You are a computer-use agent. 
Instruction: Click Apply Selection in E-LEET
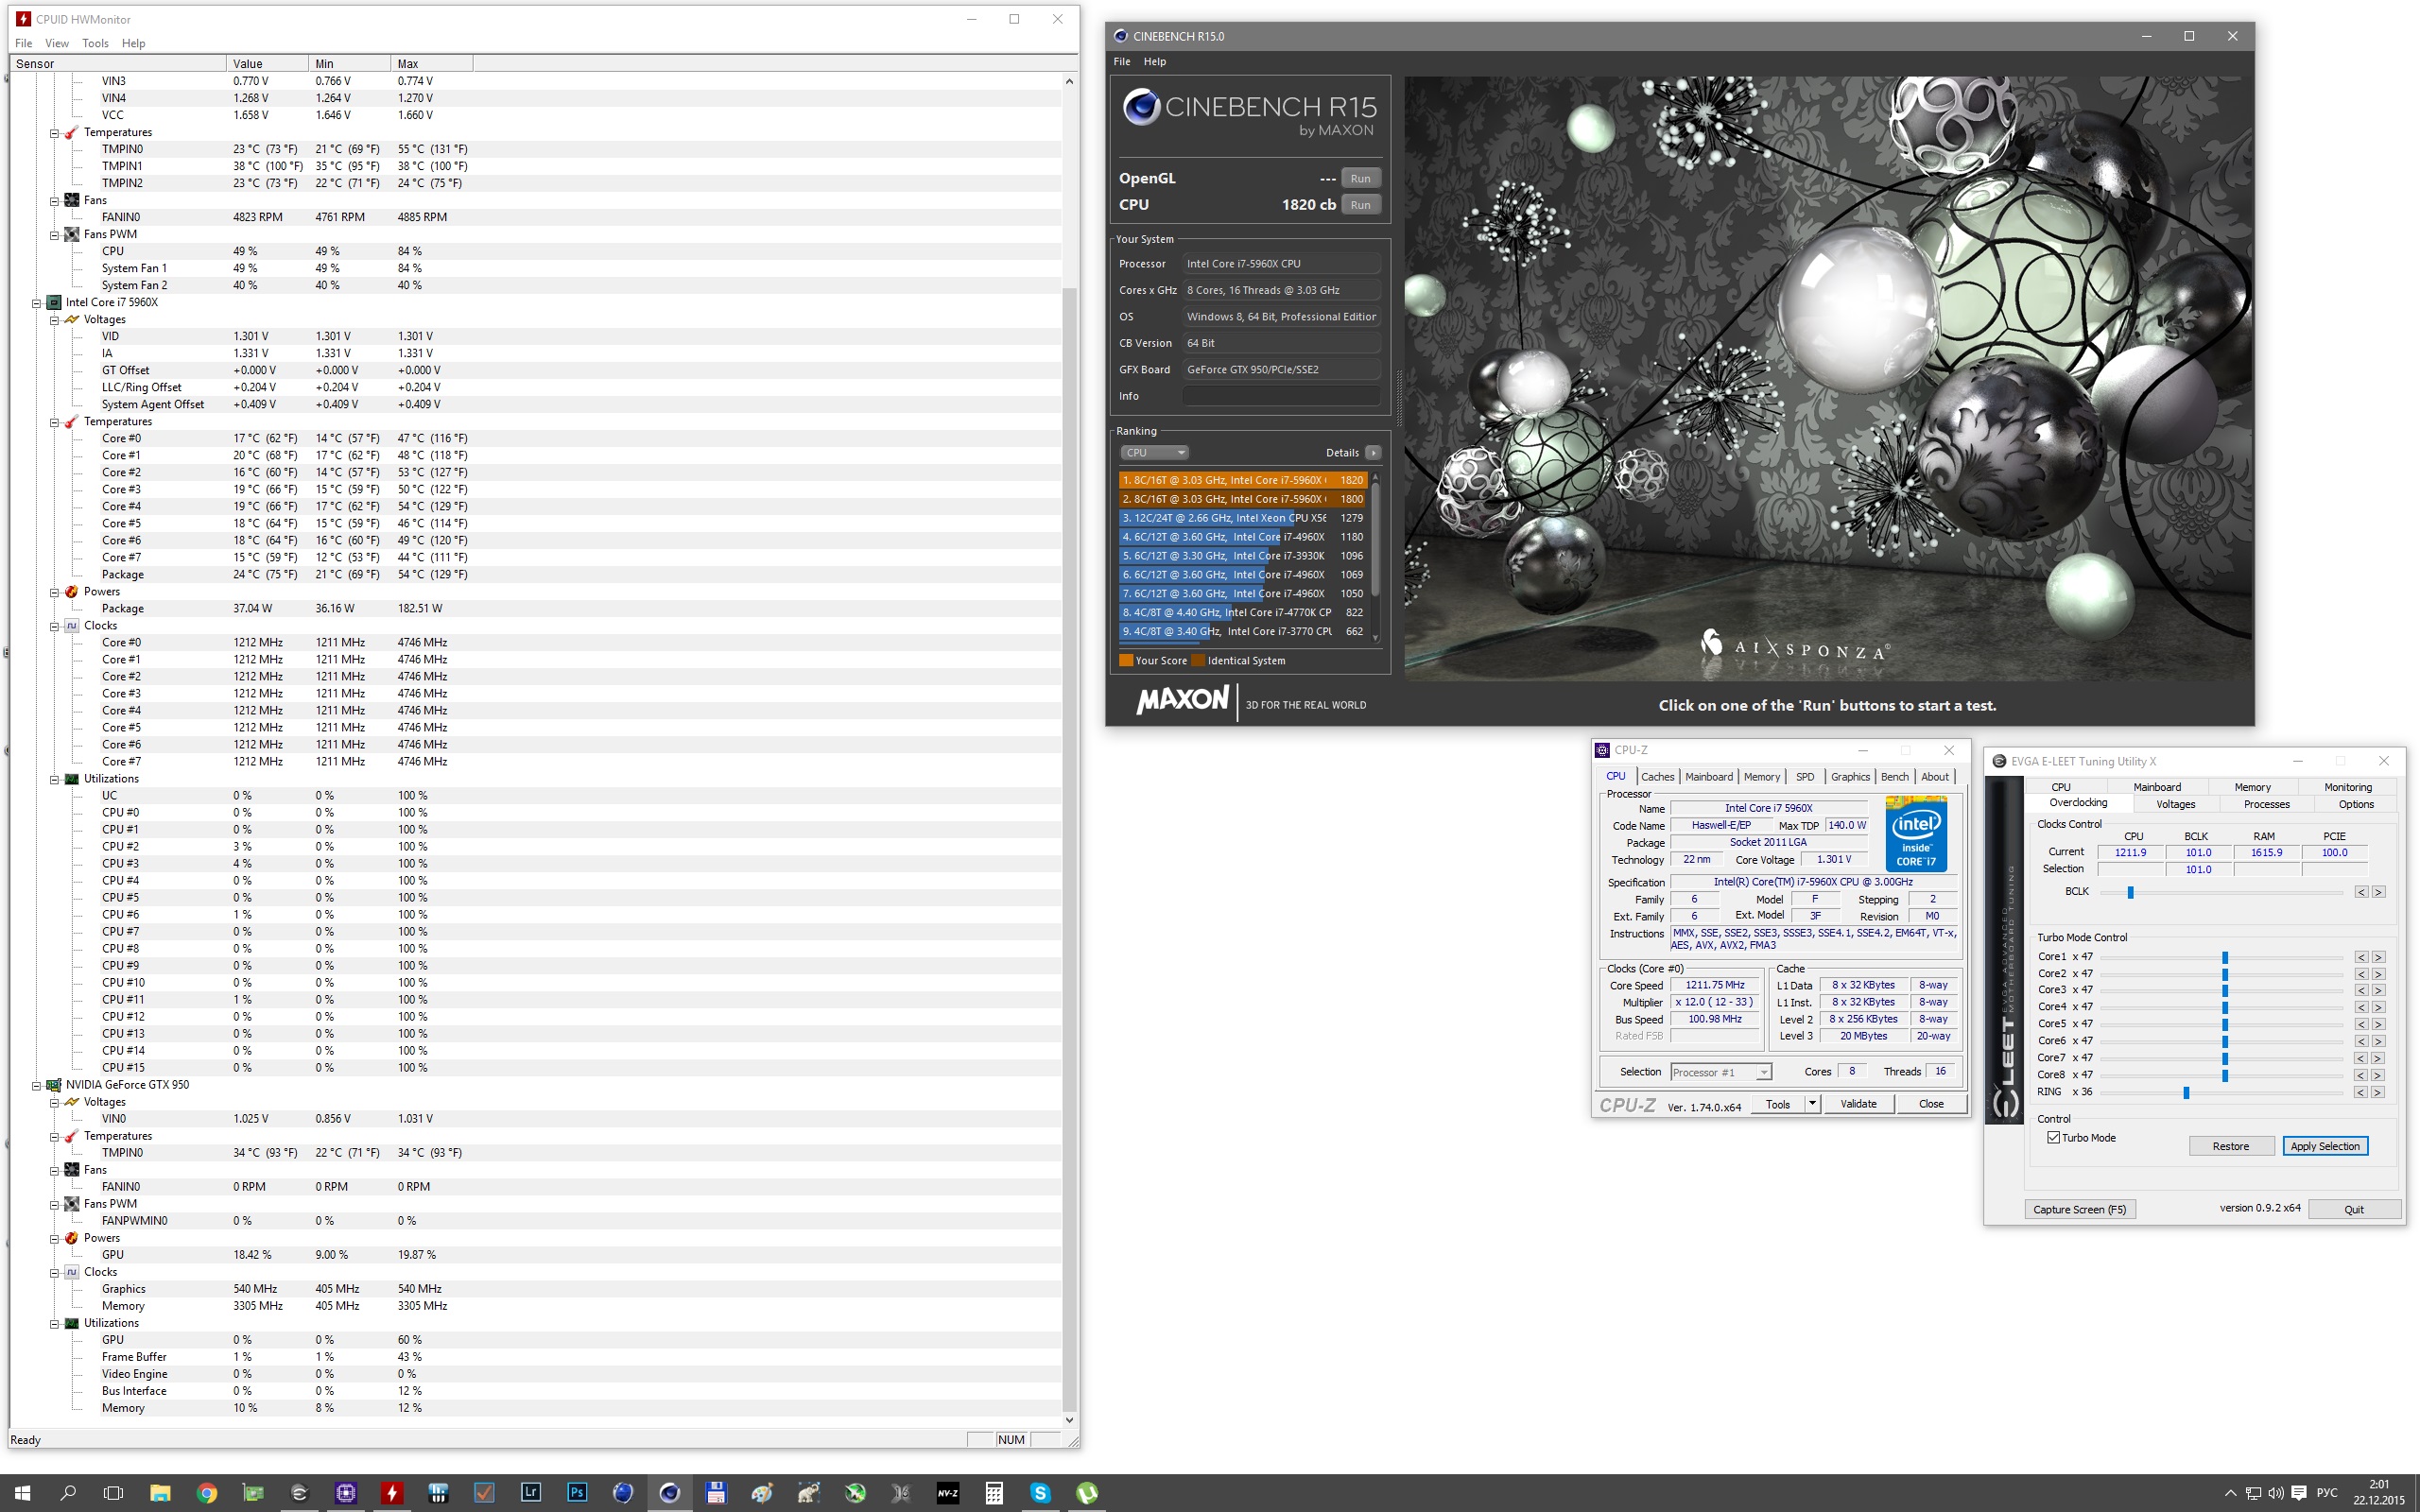[x=2325, y=1146]
